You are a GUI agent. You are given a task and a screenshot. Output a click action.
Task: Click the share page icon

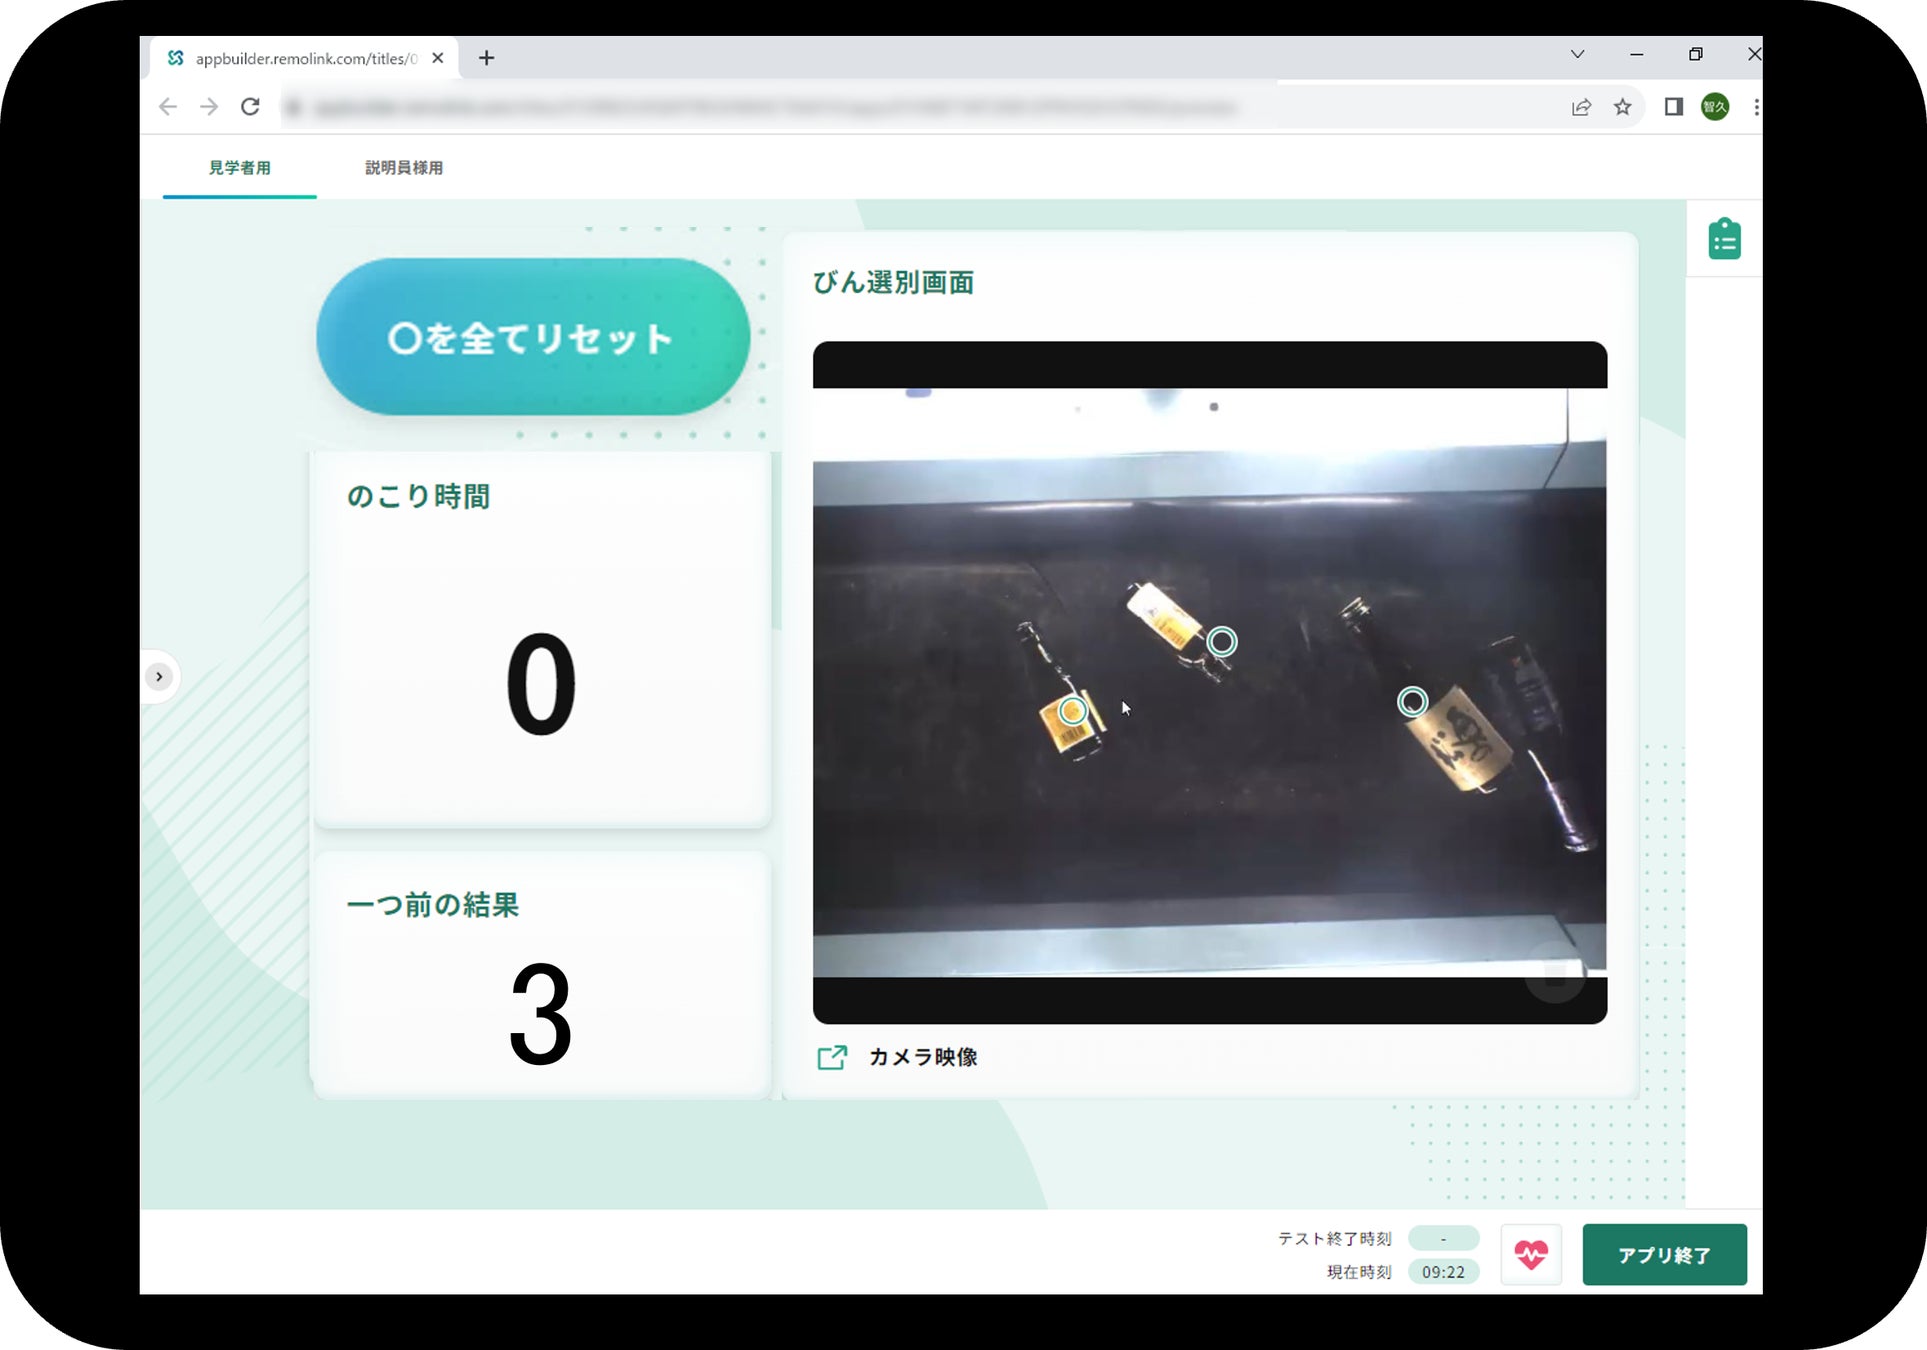point(1581,107)
